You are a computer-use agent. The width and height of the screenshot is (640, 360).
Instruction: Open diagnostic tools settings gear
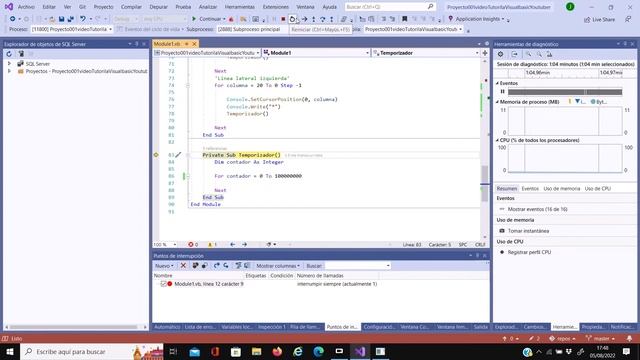[500, 54]
